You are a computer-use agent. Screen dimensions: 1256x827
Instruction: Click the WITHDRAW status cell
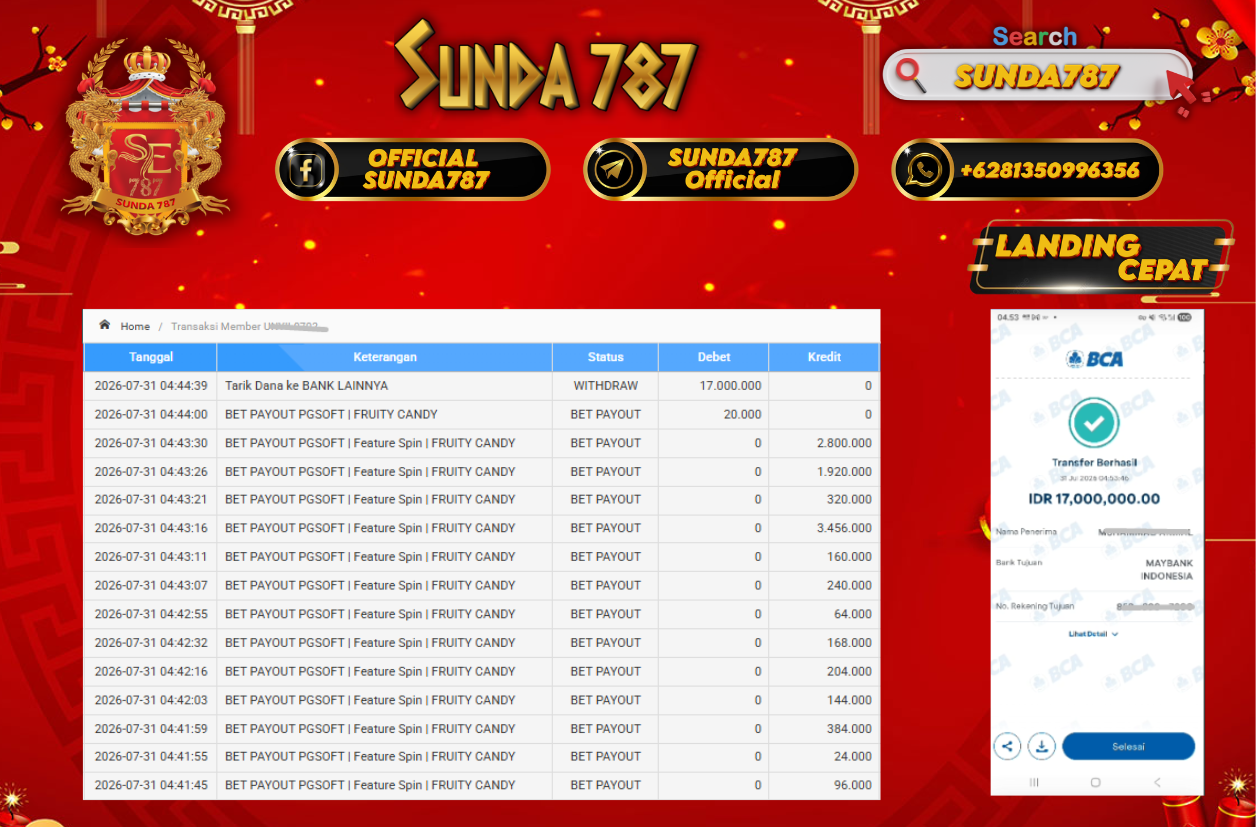pos(606,385)
